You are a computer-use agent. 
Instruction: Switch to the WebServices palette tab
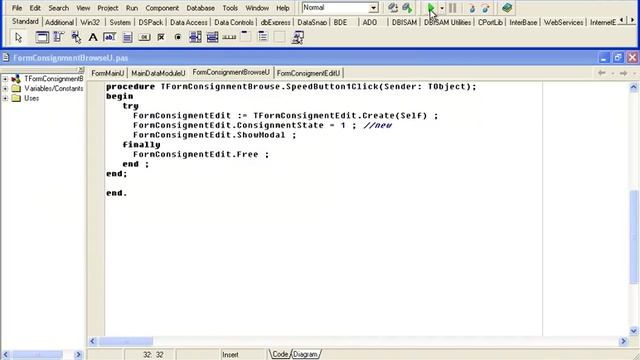click(x=563, y=22)
